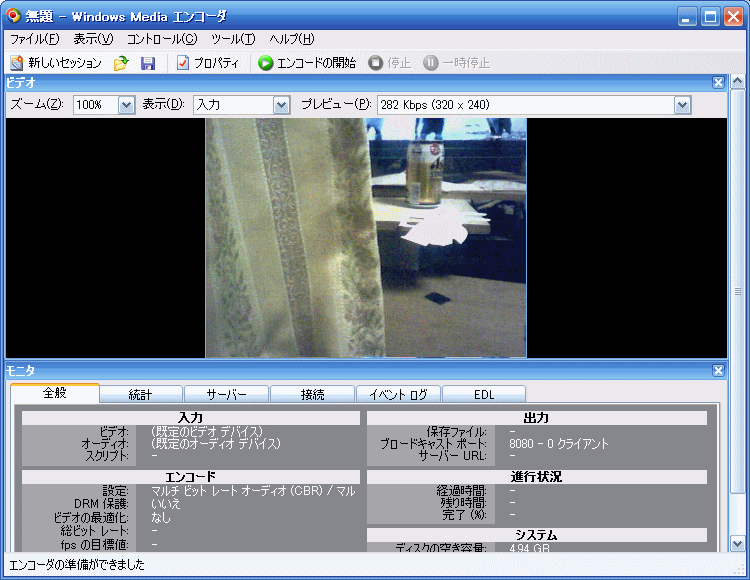Close the Monitor (モニタ) panel
The width and height of the screenshot is (750, 580).
coord(718,371)
